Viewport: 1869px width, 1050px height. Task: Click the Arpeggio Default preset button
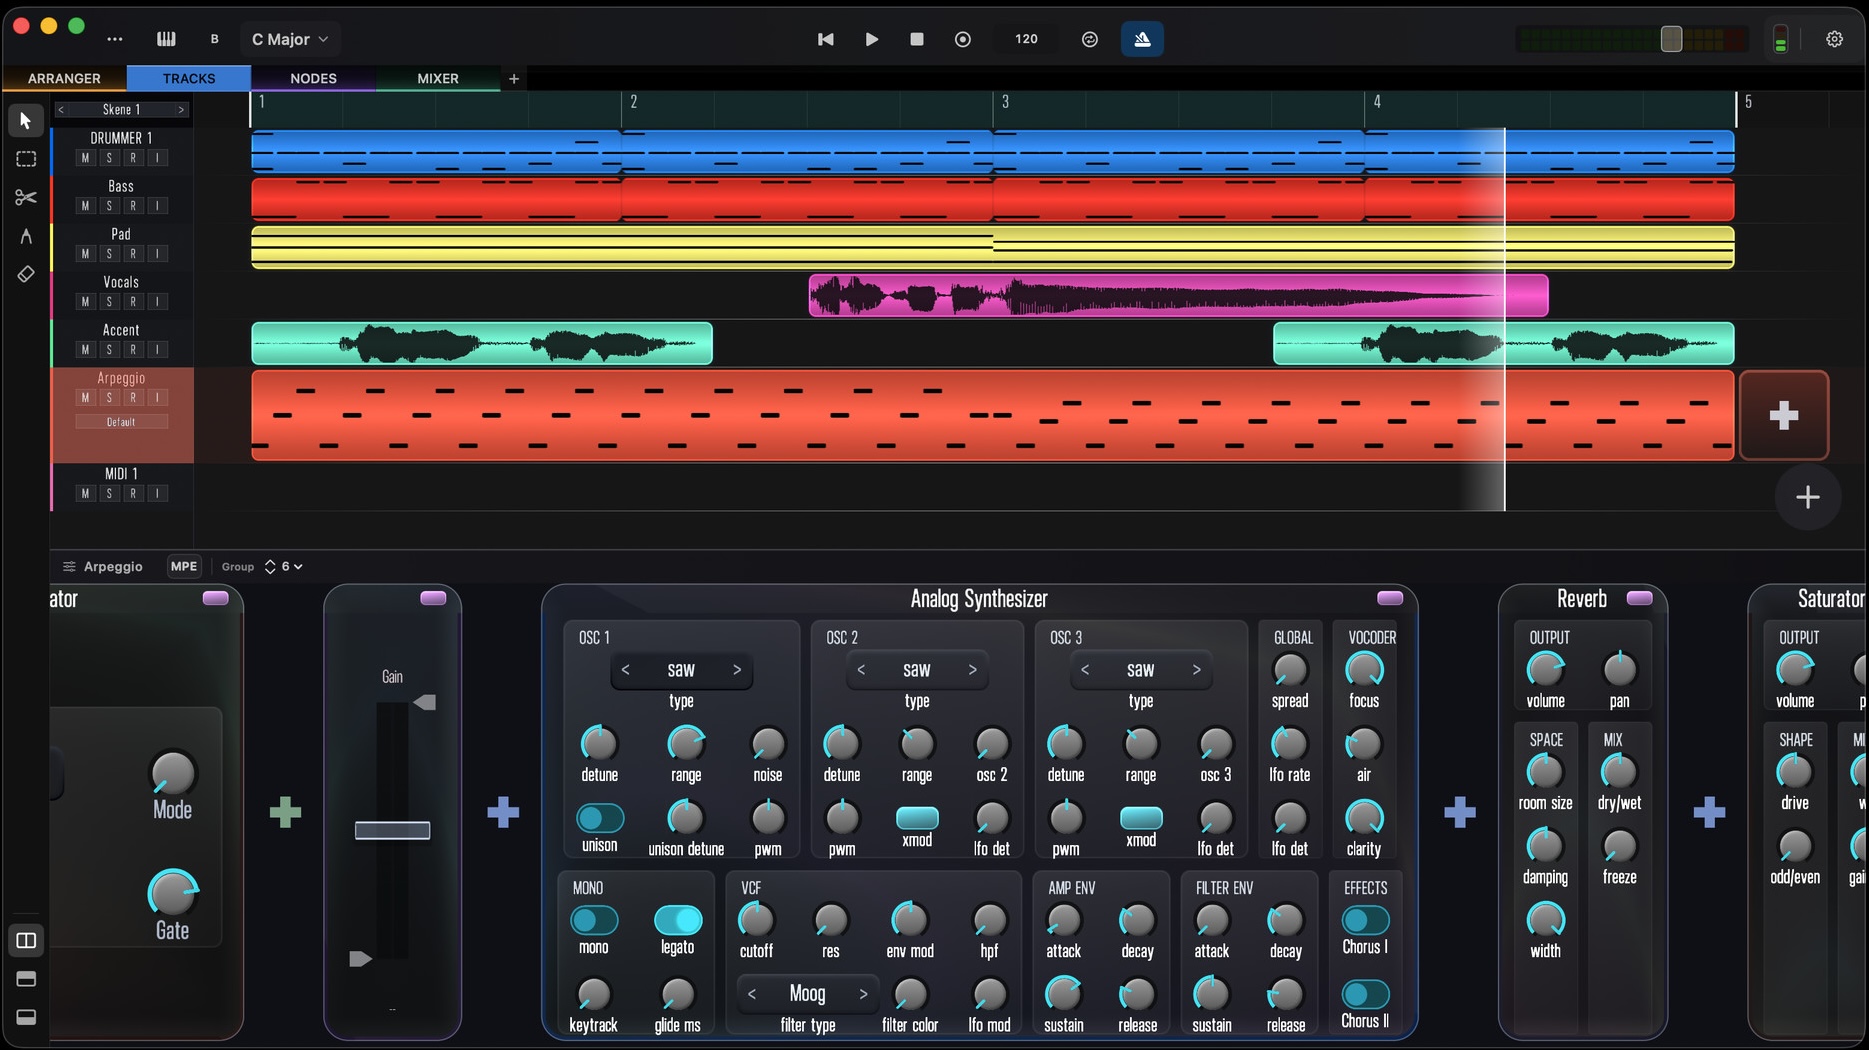tap(121, 422)
